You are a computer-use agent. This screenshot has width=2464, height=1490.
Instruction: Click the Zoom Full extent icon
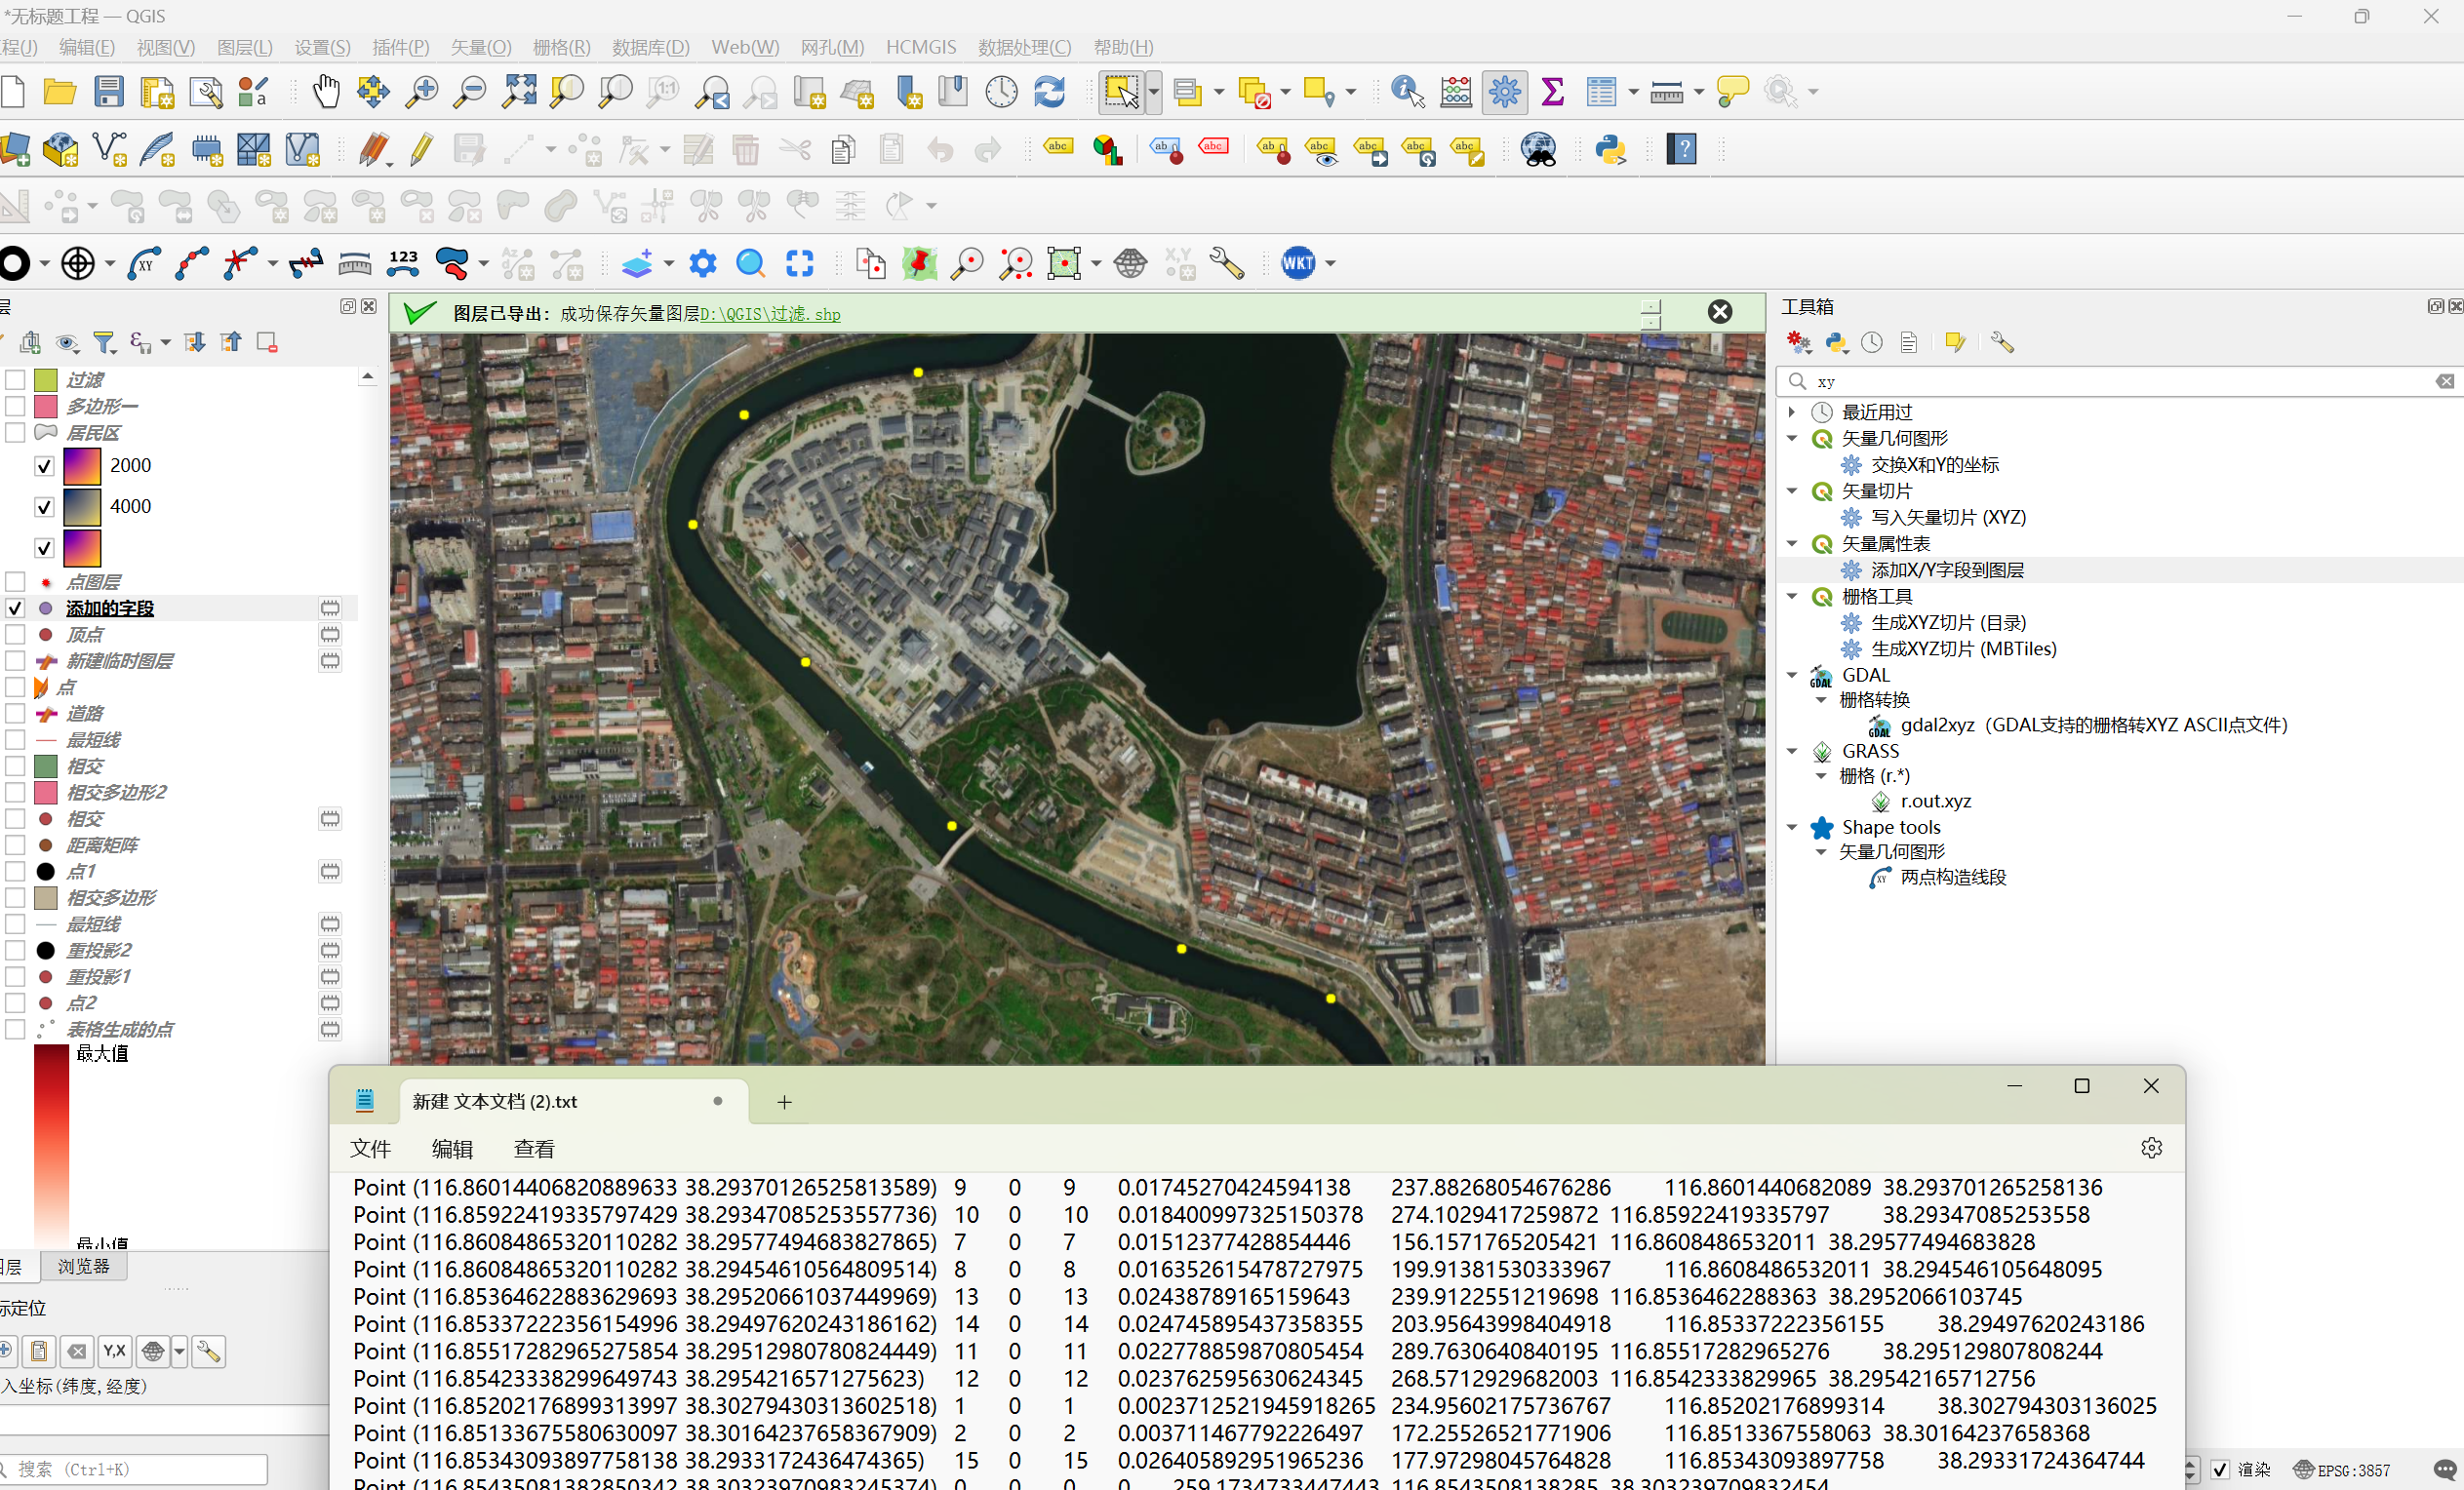(x=518, y=92)
